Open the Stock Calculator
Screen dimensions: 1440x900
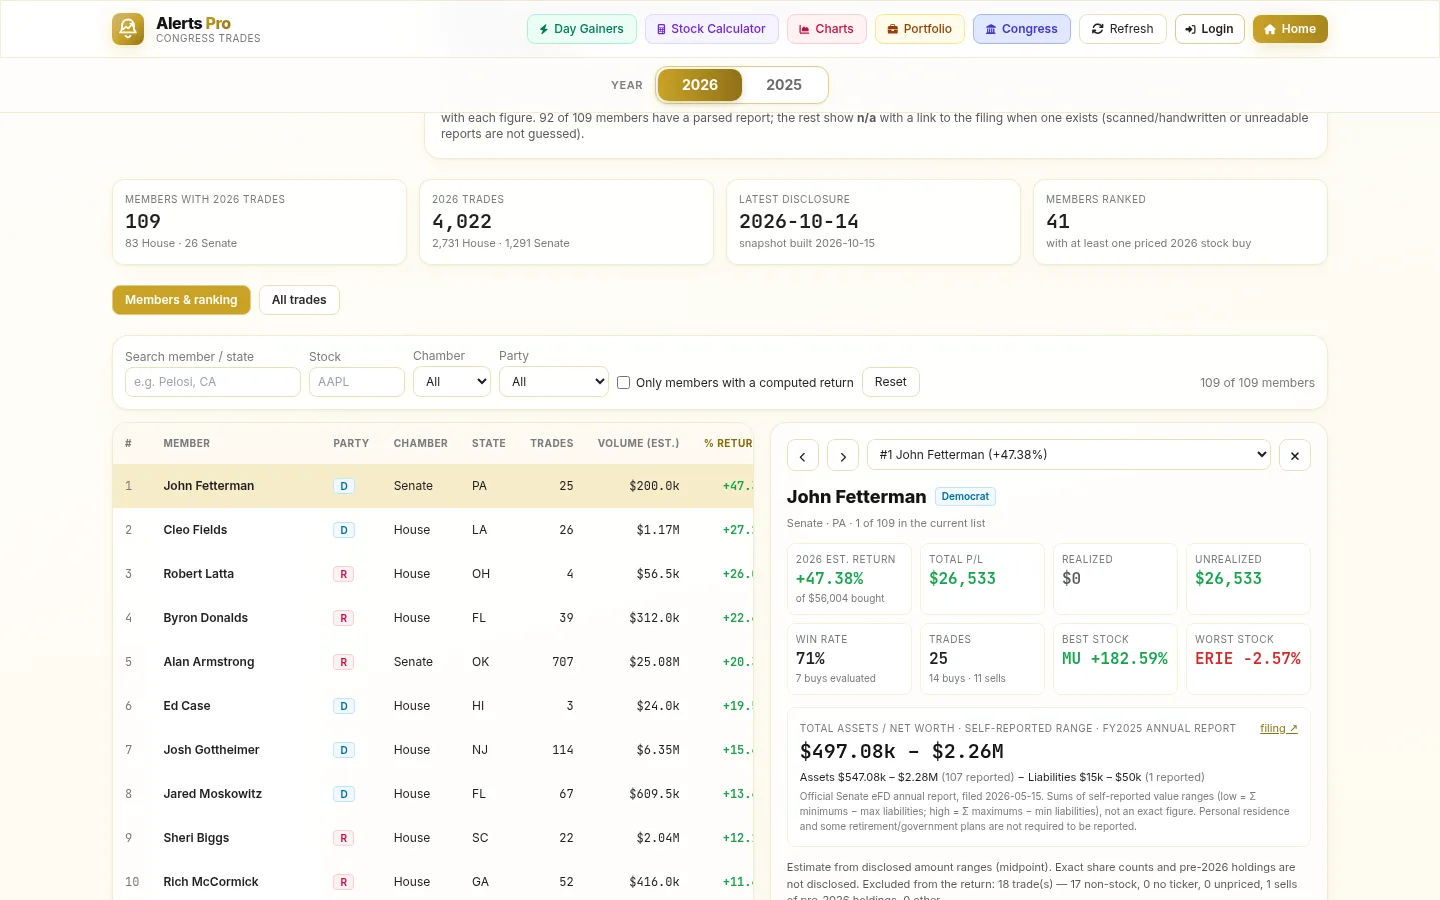click(x=711, y=29)
